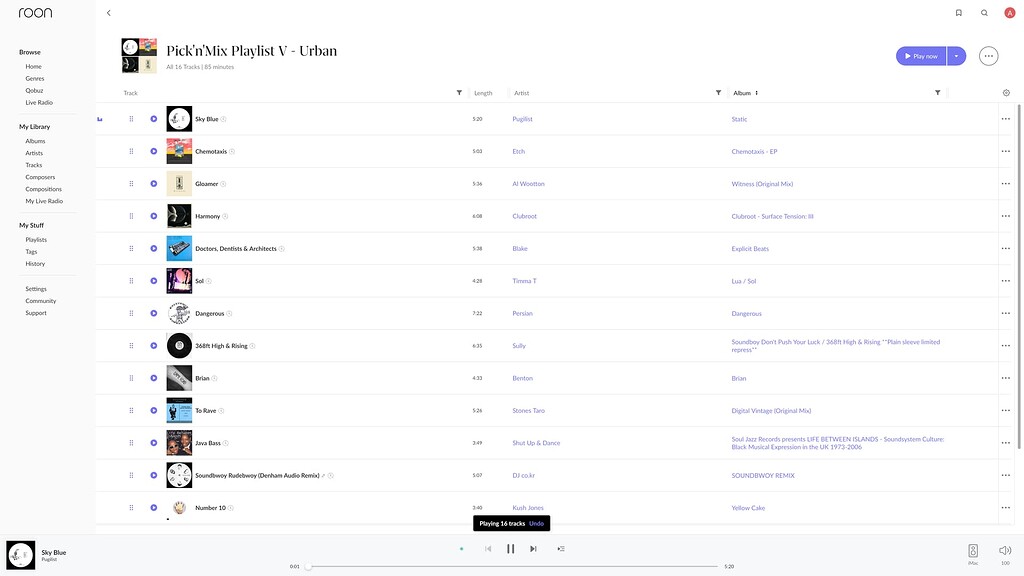Image resolution: width=1024 pixels, height=576 pixels.
Task: Open more options for To Rave row
Action: [x=1006, y=411]
